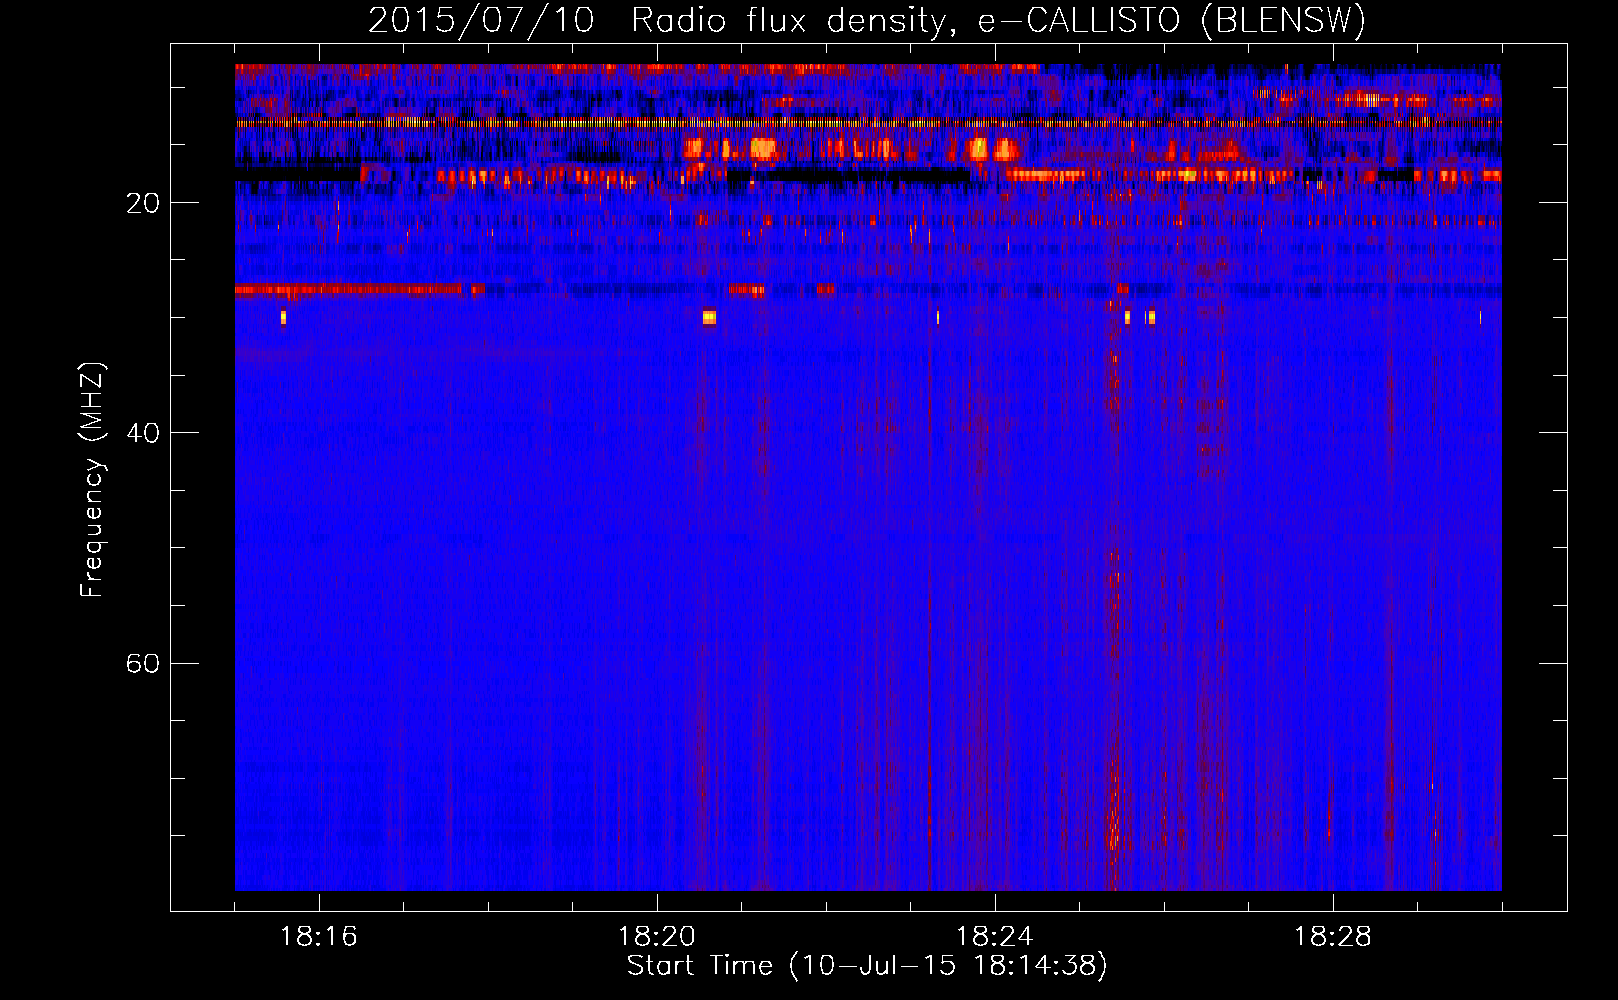This screenshot has height=1000, width=1618.
Task: Click the 18:28 time tick label
Action: point(1333,936)
